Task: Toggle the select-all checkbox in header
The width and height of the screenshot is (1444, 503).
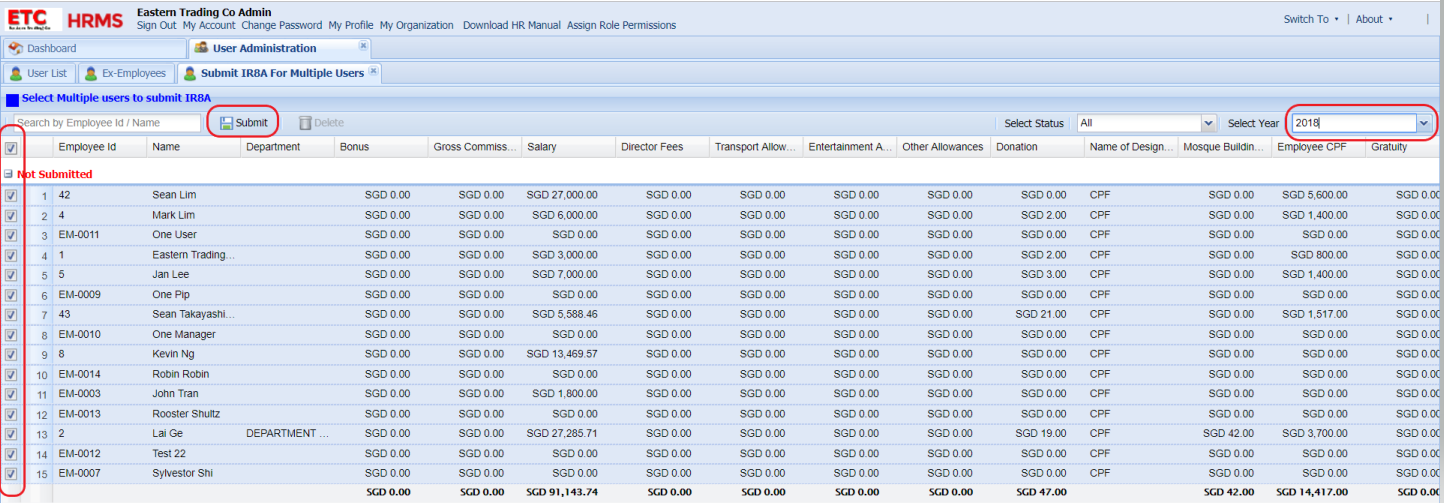Action: click(11, 148)
